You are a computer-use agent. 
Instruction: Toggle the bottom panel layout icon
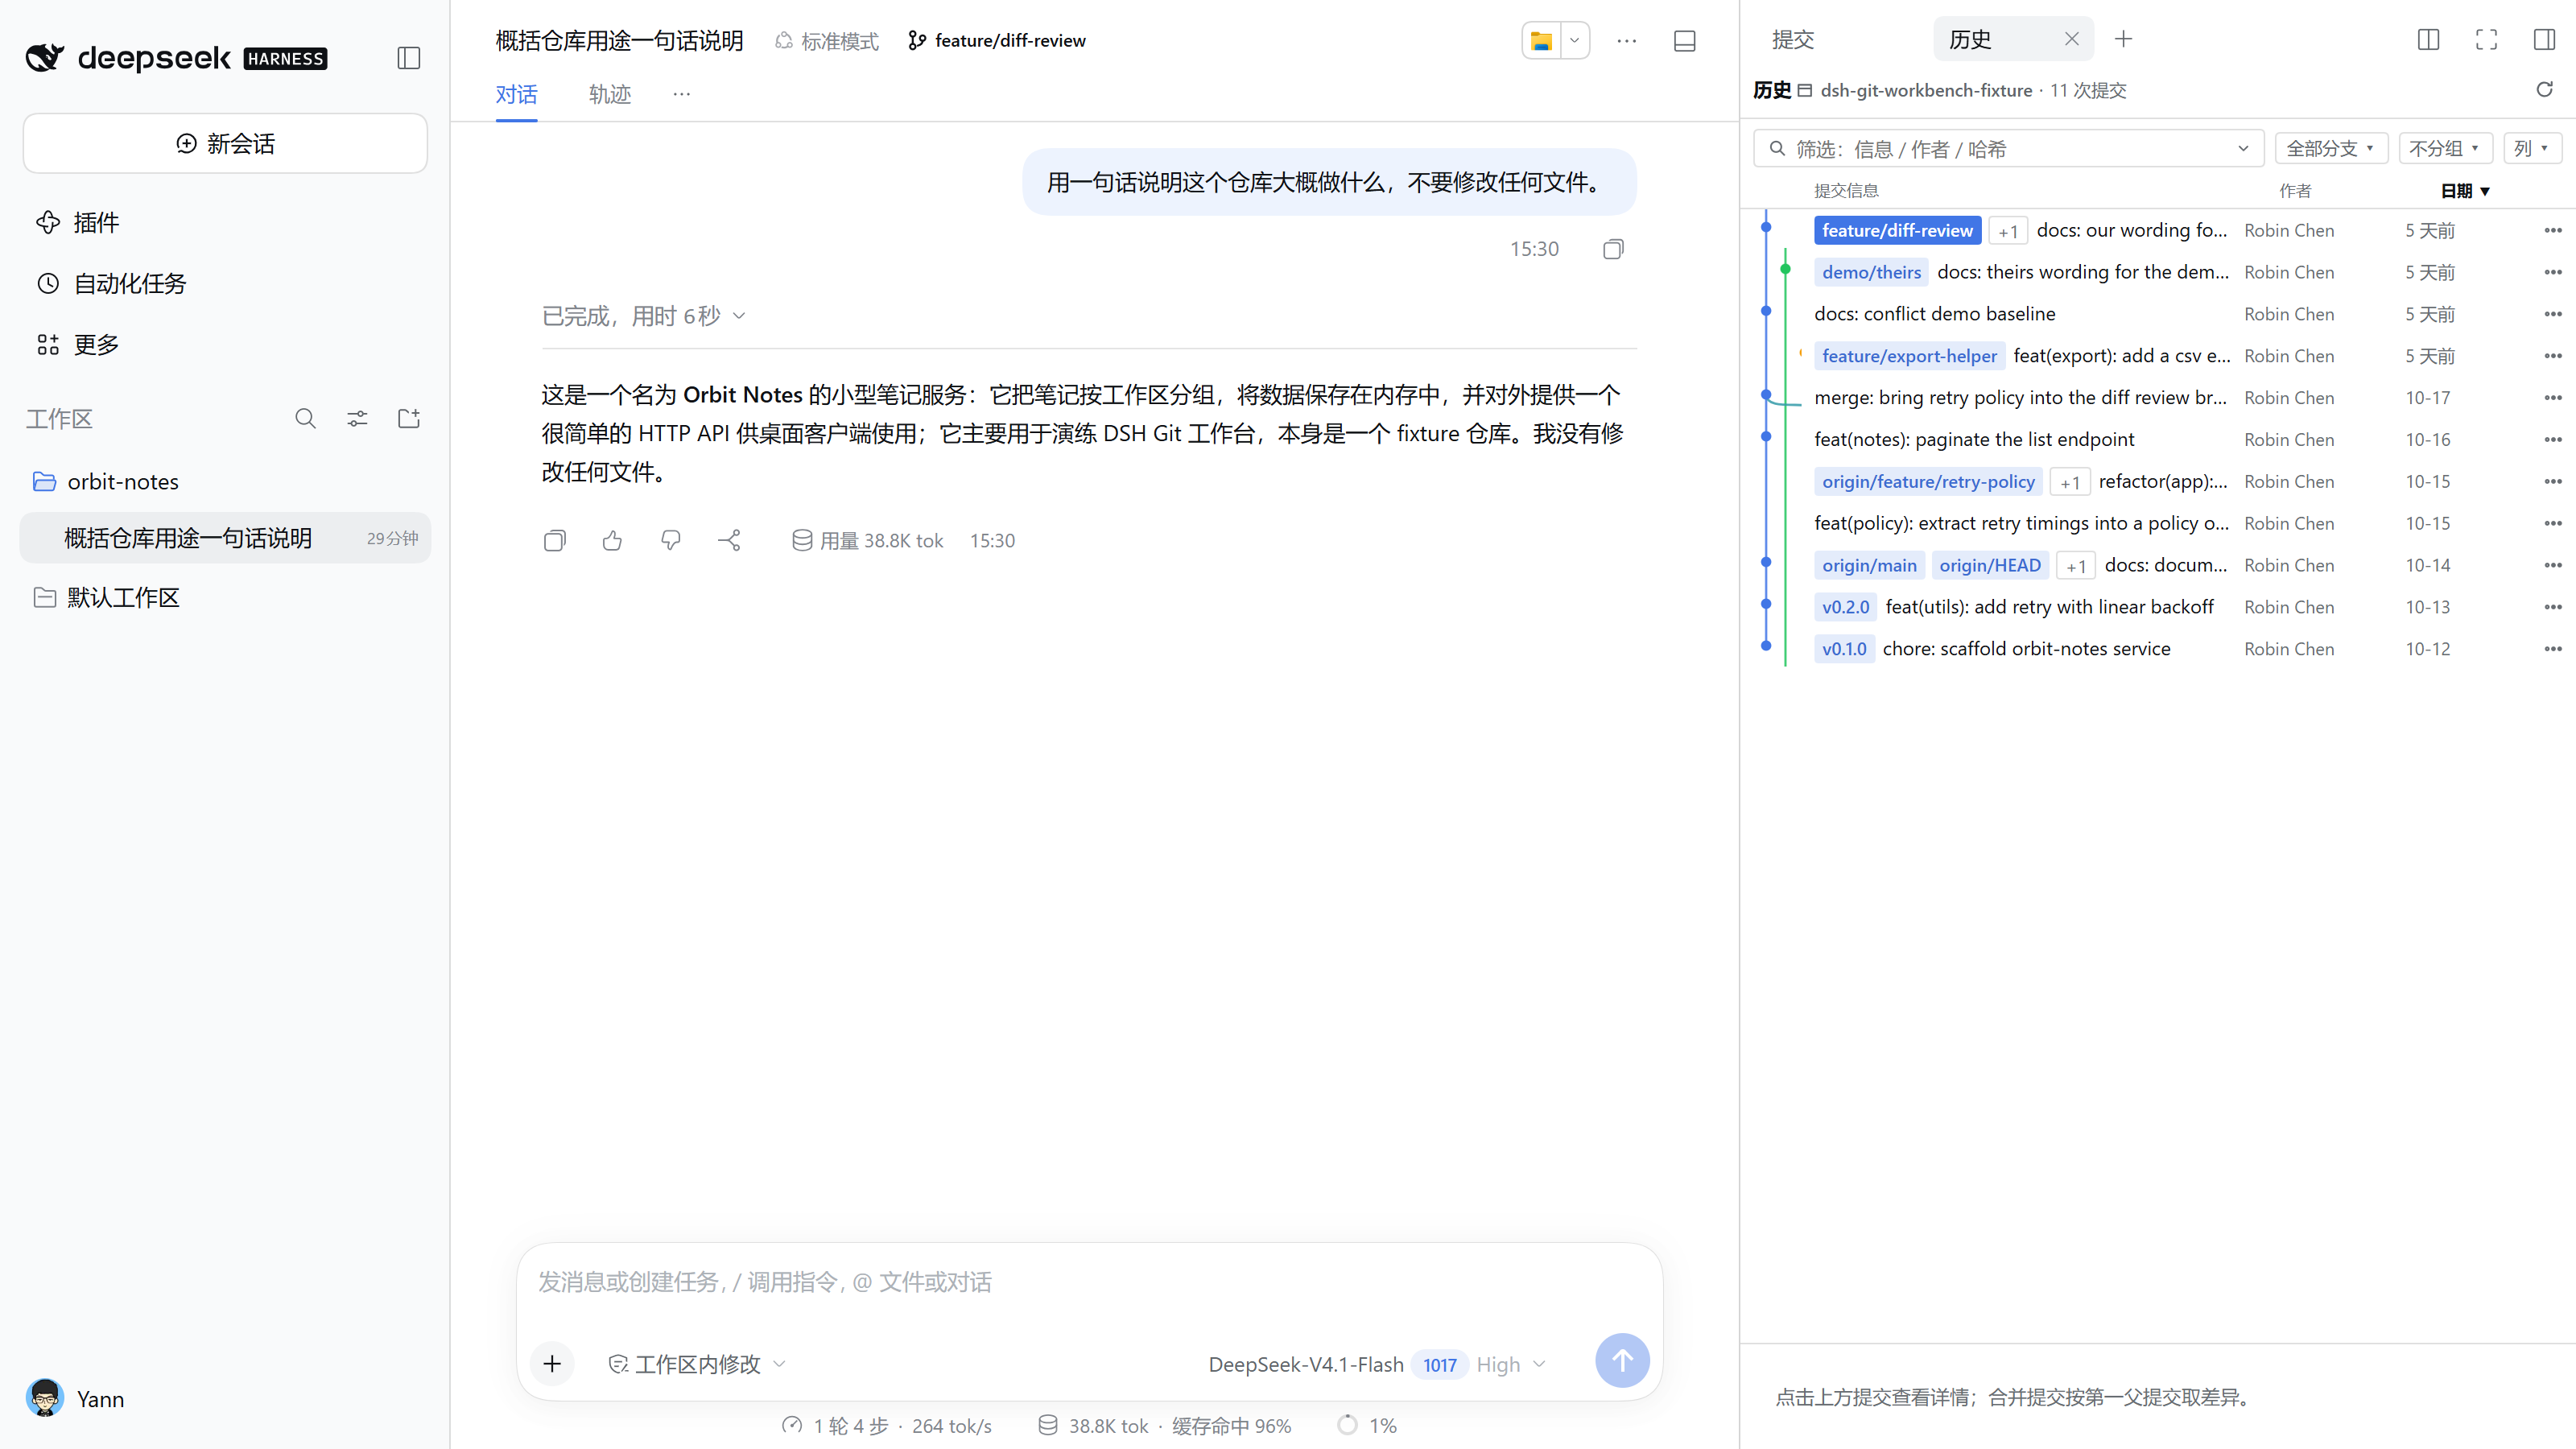coord(1684,41)
